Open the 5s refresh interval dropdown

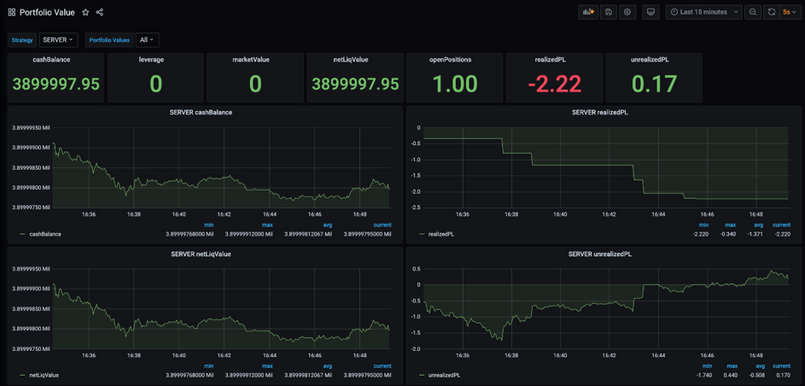tap(789, 12)
